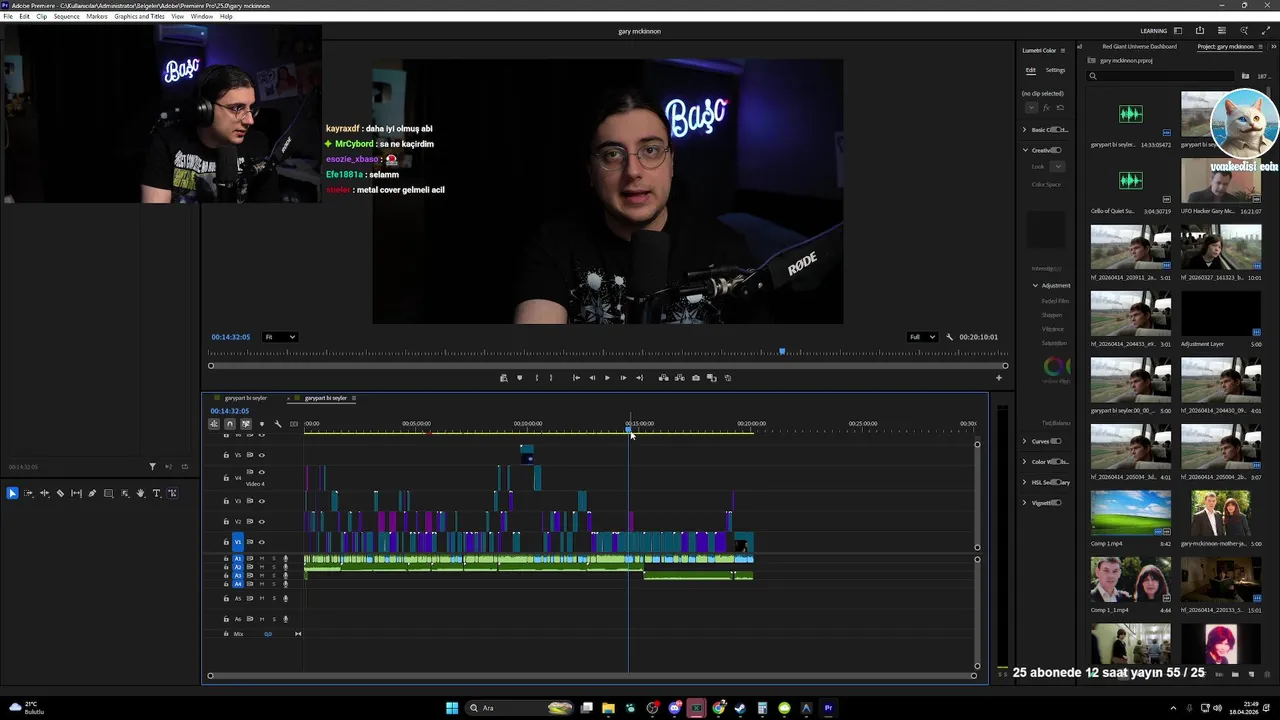Go to Out point in Program monitor
The image size is (1280, 720).
point(639,378)
